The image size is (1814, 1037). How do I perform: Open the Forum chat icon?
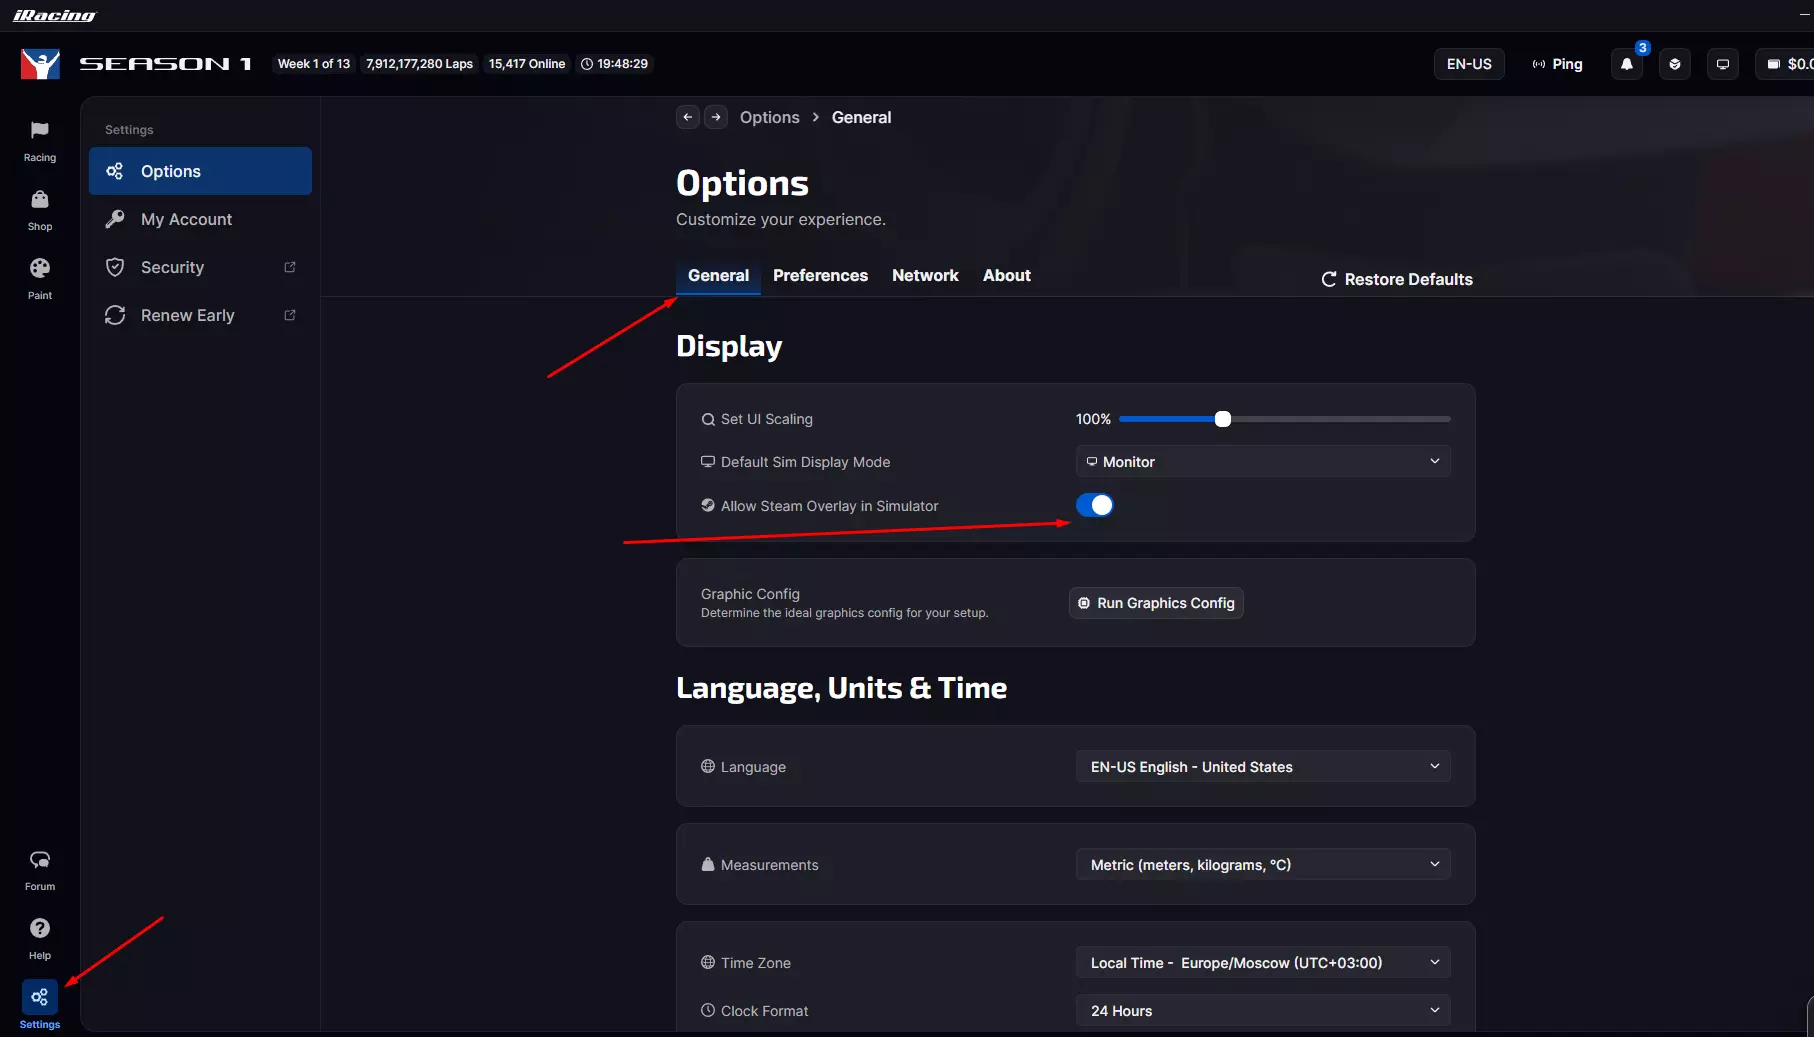click(40, 861)
